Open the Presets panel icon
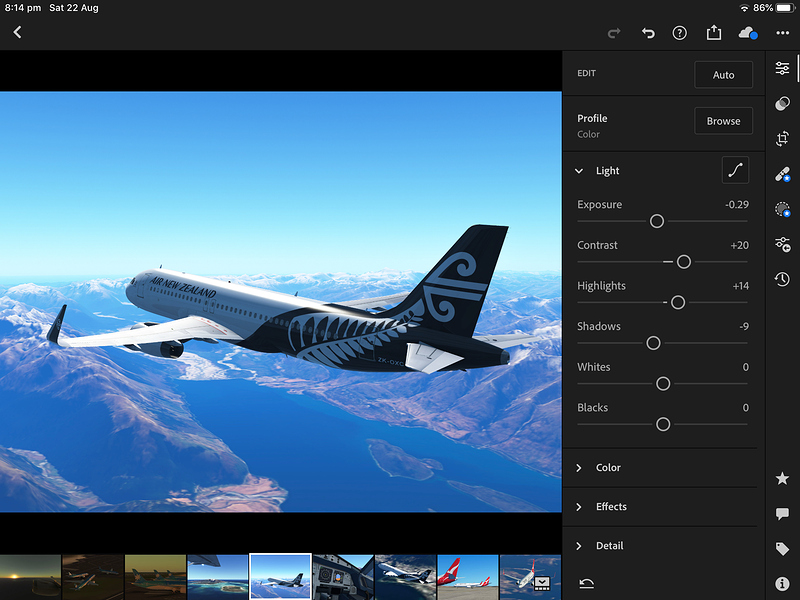The image size is (800, 600). [782, 104]
